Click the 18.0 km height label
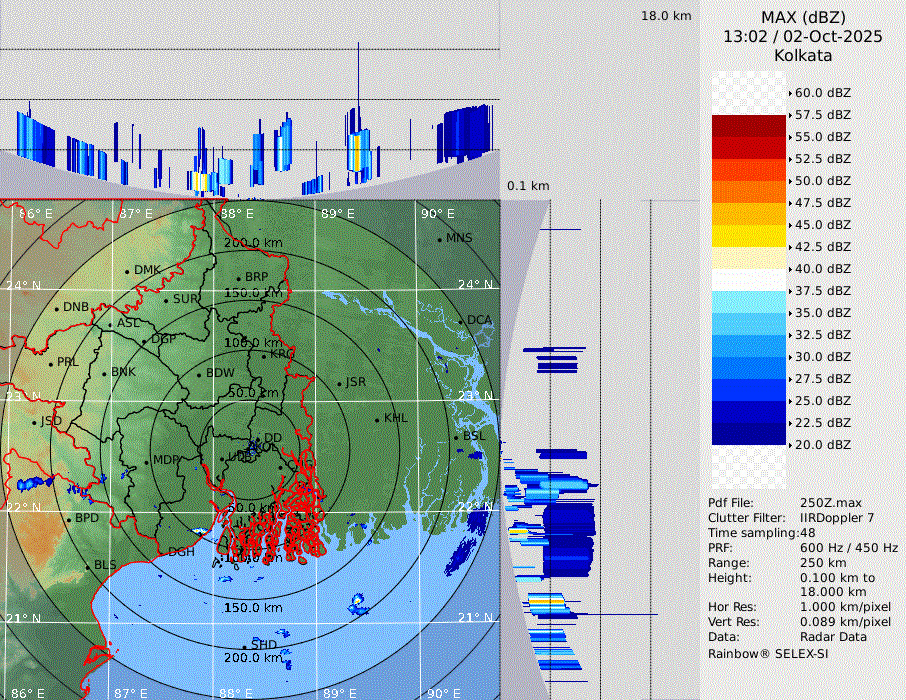Viewport: 906px width, 700px height. click(666, 16)
